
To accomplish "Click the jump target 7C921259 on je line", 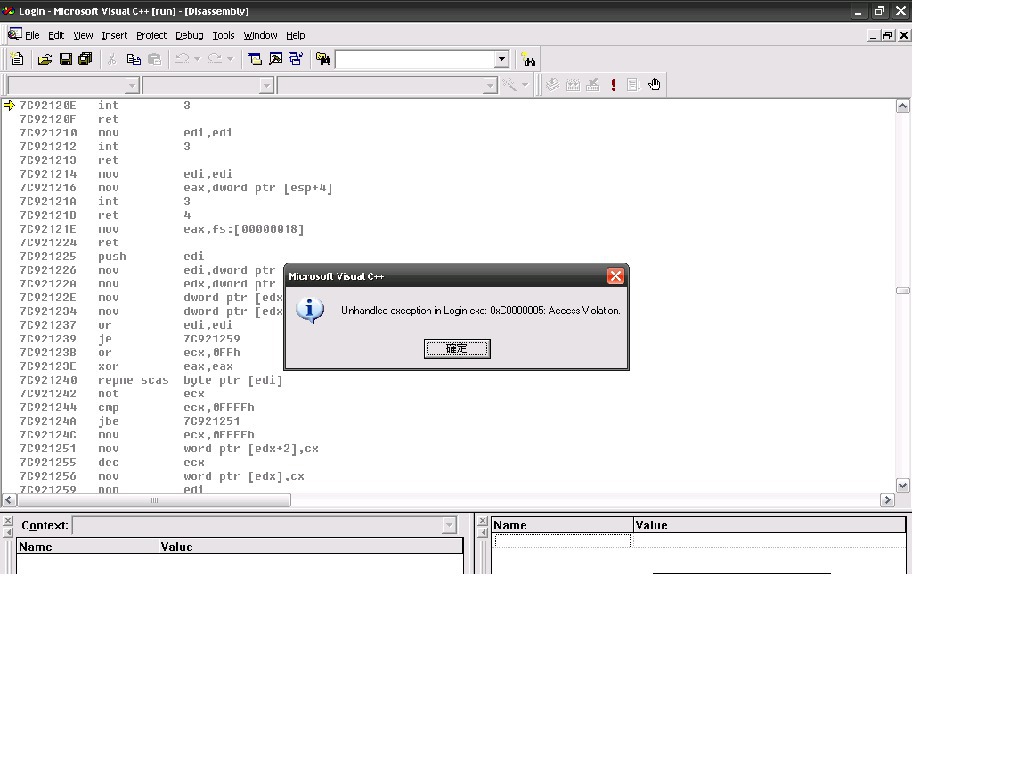I will [x=212, y=339].
